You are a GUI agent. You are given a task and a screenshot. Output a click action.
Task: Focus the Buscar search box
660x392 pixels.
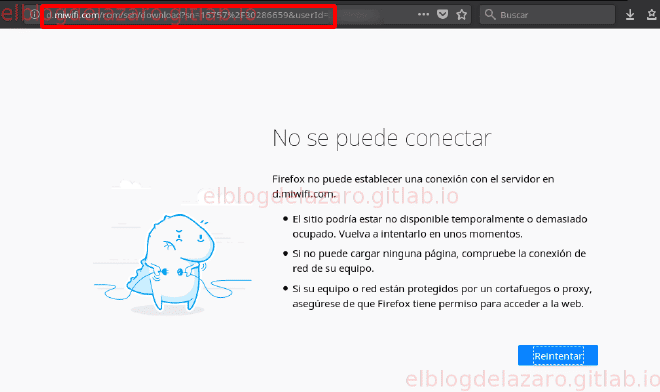tap(547, 15)
